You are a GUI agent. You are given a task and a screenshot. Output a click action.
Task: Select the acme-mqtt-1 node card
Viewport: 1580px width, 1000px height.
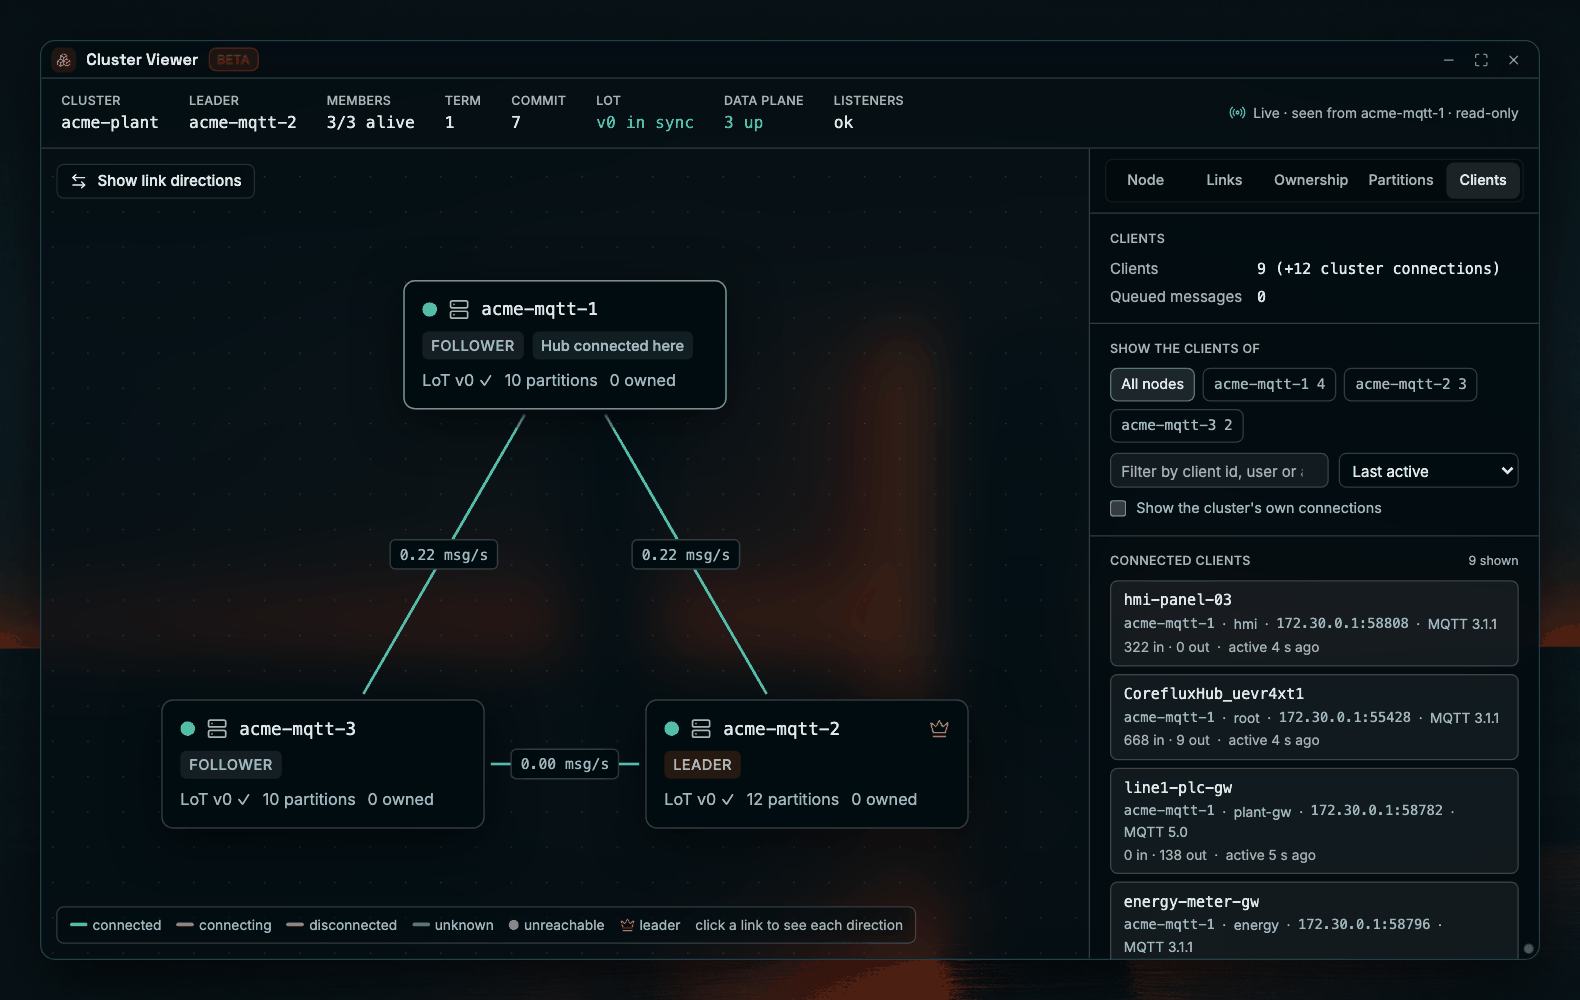tap(565, 345)
